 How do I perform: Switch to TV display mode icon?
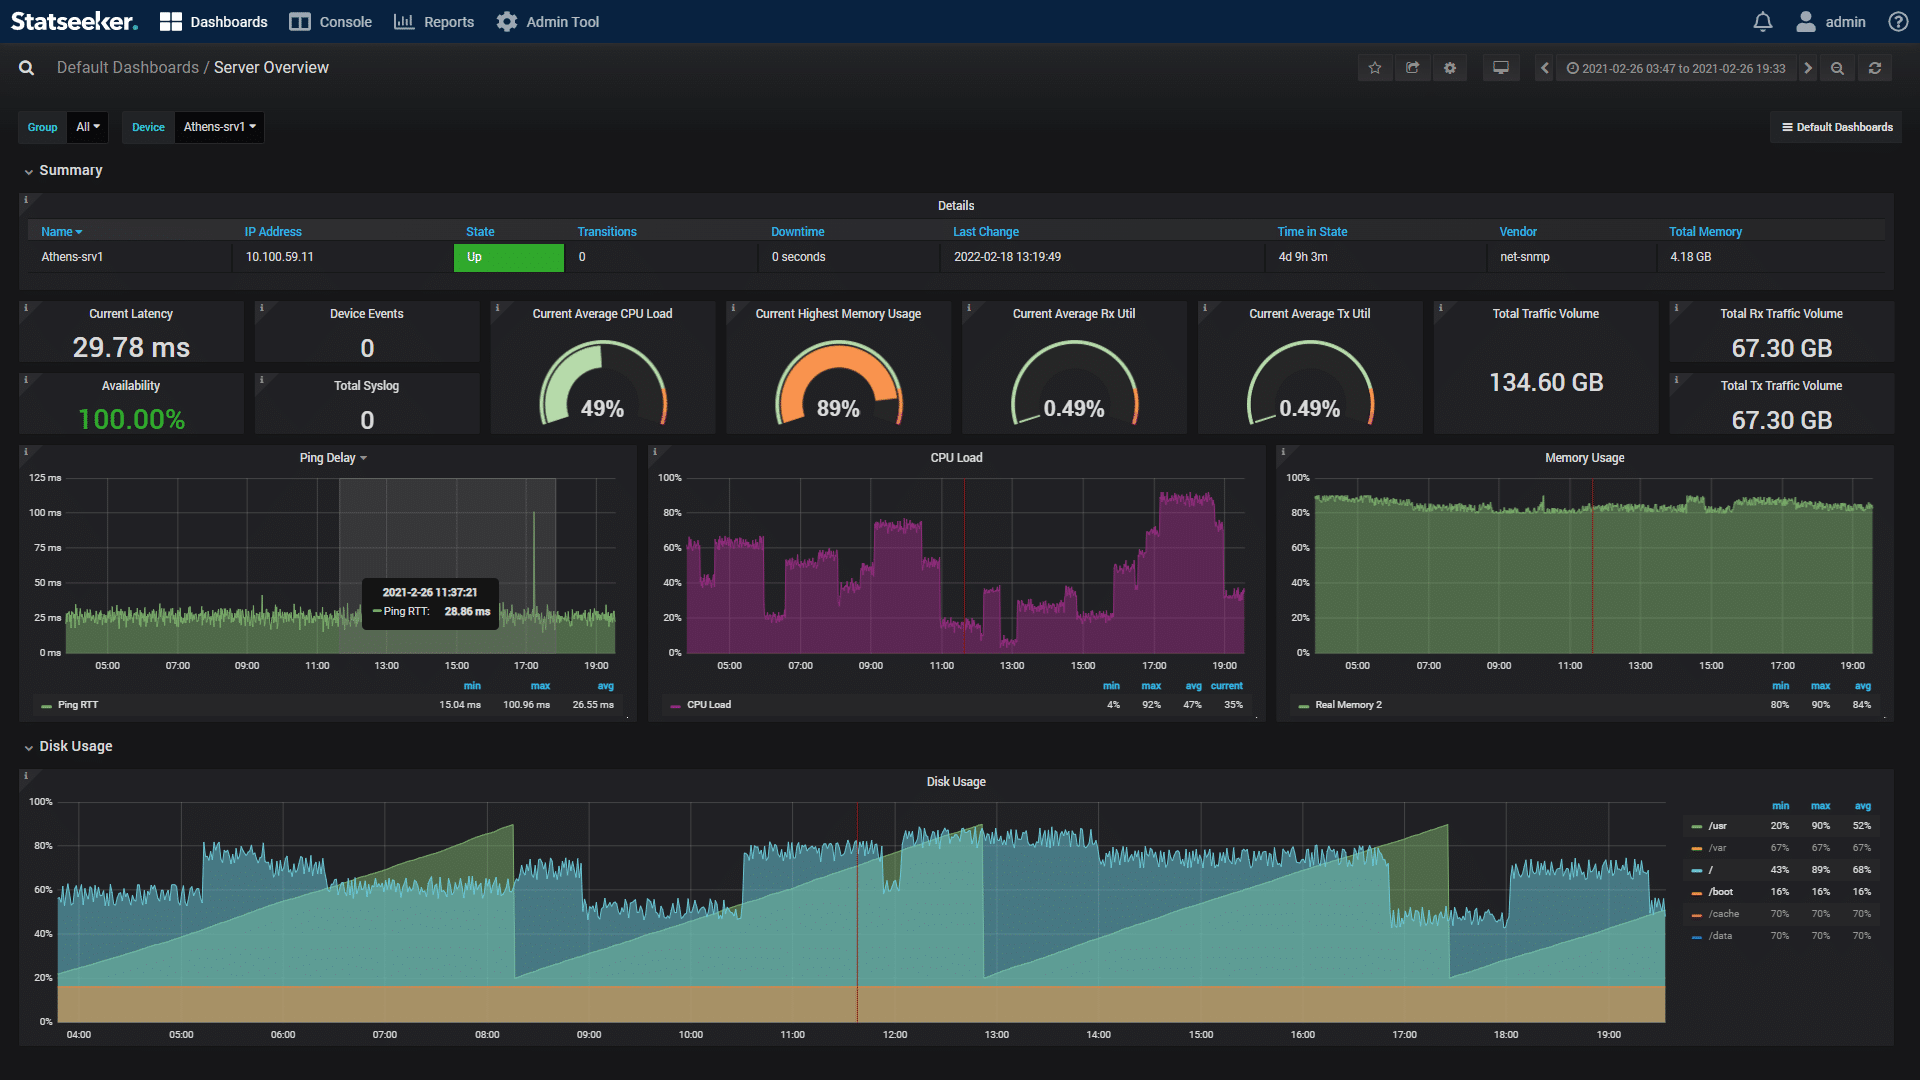[1501, 68]
